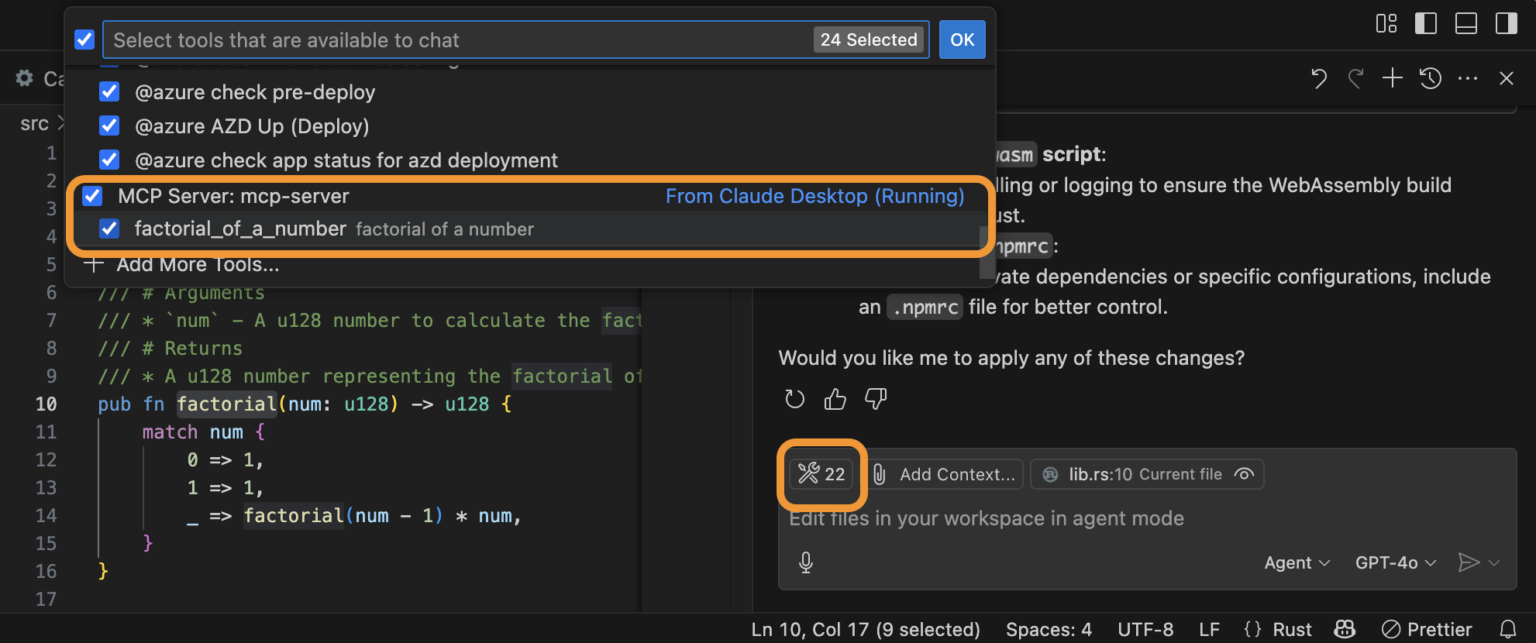Uncheck the factorial_of_a_number tool
This screenshot has width=1536, height=643.
(109, 229)
